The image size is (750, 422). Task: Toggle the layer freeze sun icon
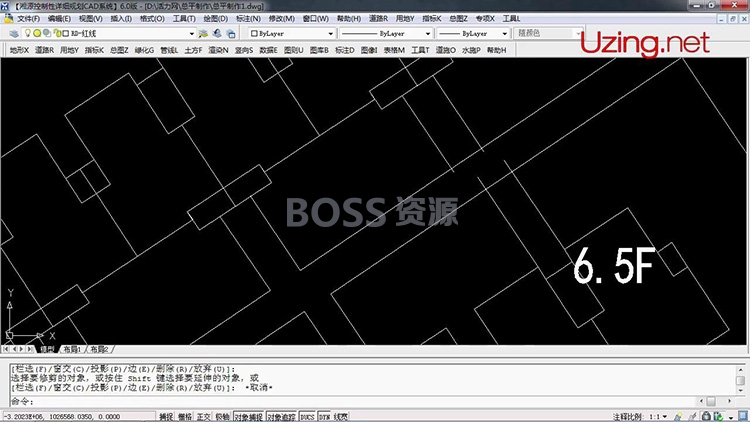click(37, 33)
